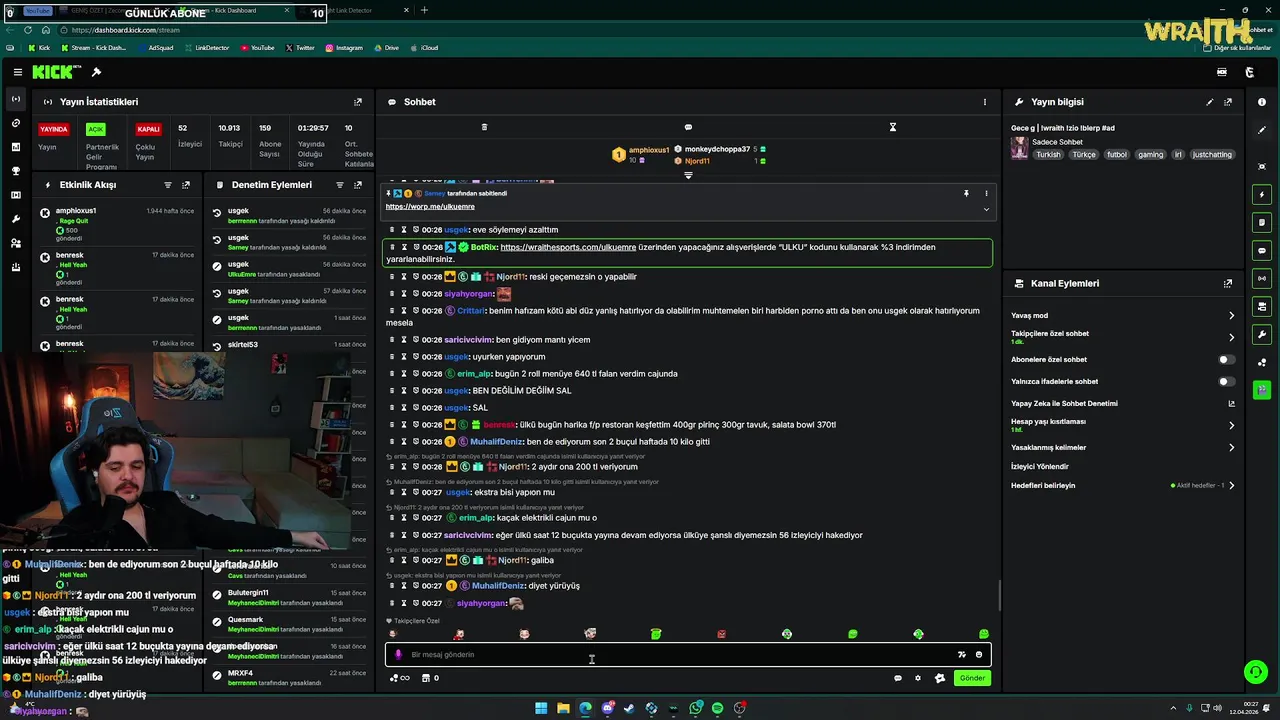Filter the Denetim Eylemleri panel
This screenshot has height=720, width=1280.
pos(339,185)
